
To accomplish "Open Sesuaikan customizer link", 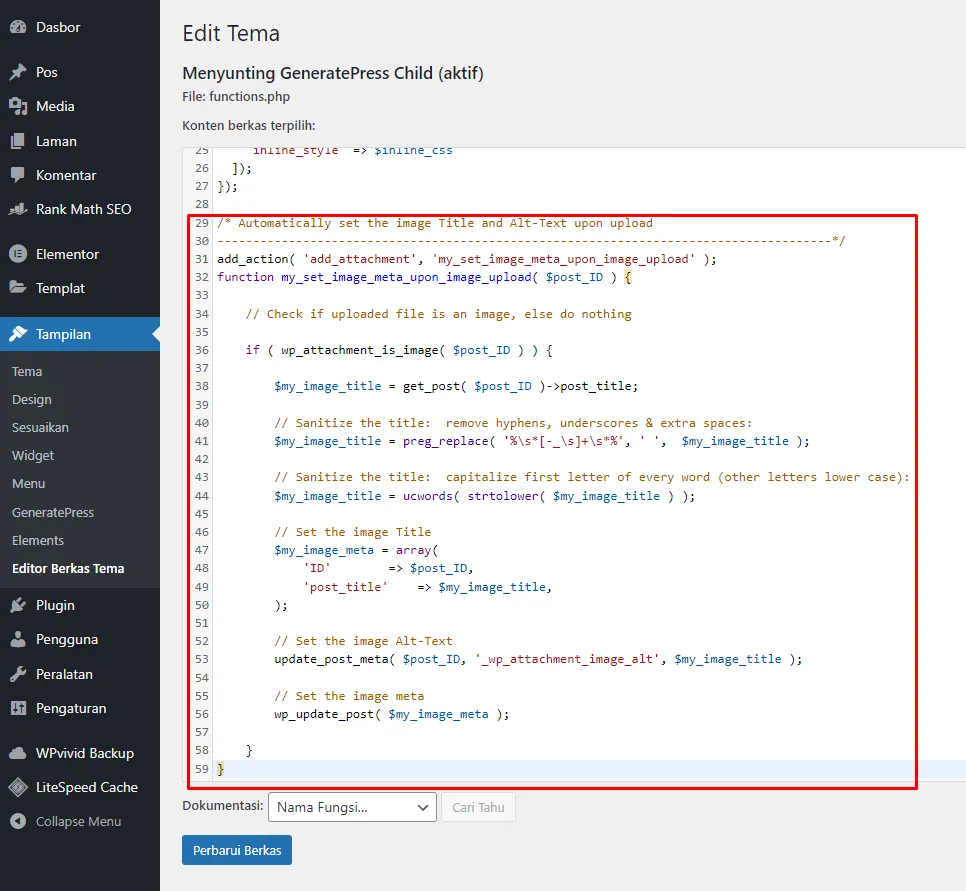I will point(41,427).
